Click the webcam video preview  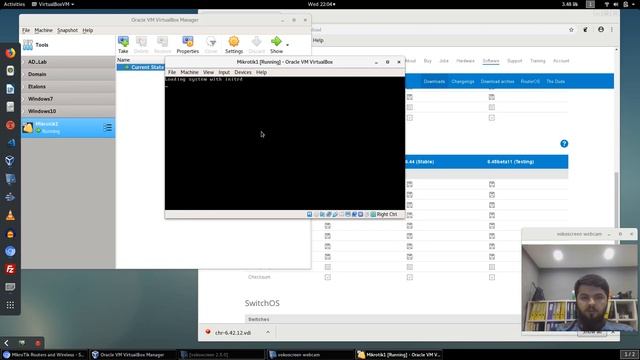click(579, 288)
